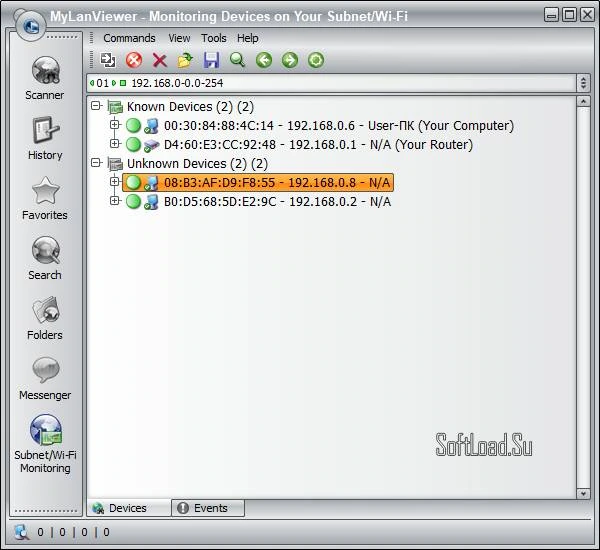The height and width of the screenshot is (550, 600).
Task: Expand the 192.168.0.6 User-ПК node
Action: (114, 124)
